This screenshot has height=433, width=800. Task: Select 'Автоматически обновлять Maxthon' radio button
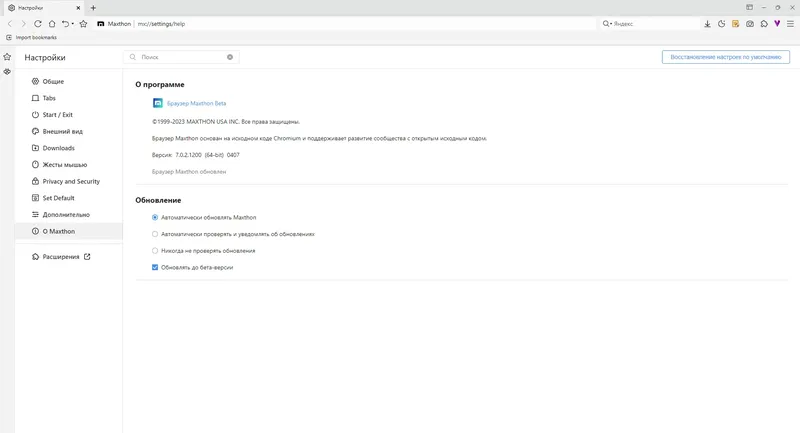(x=155, y=217)
